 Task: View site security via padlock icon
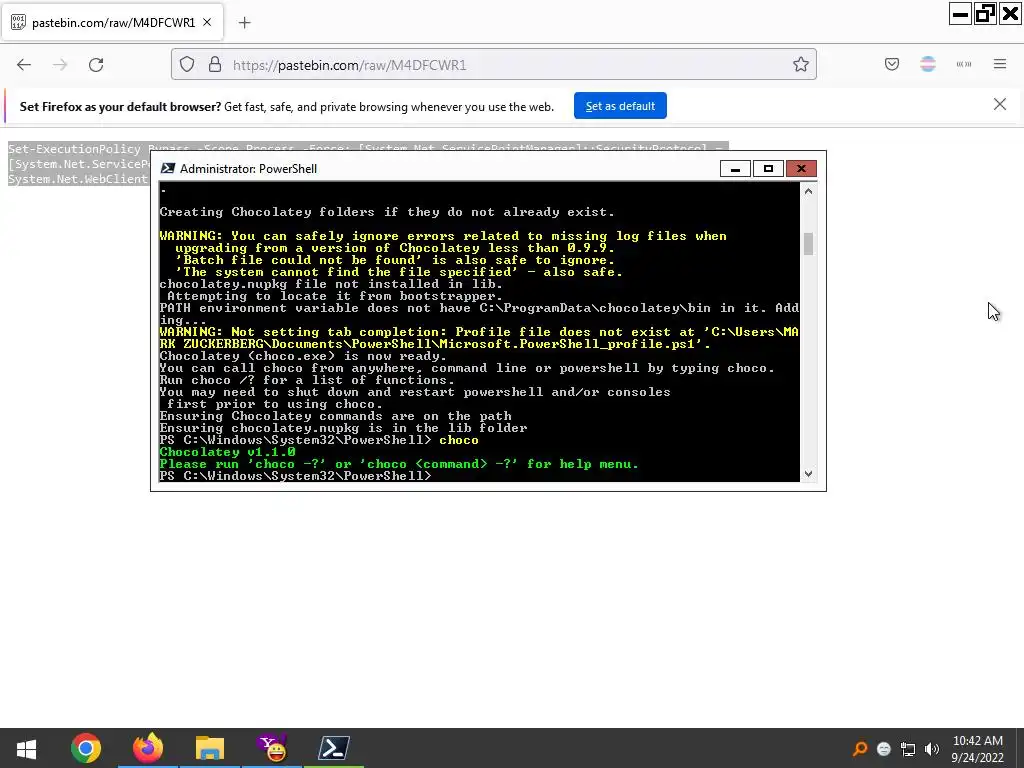click(215, 65)
